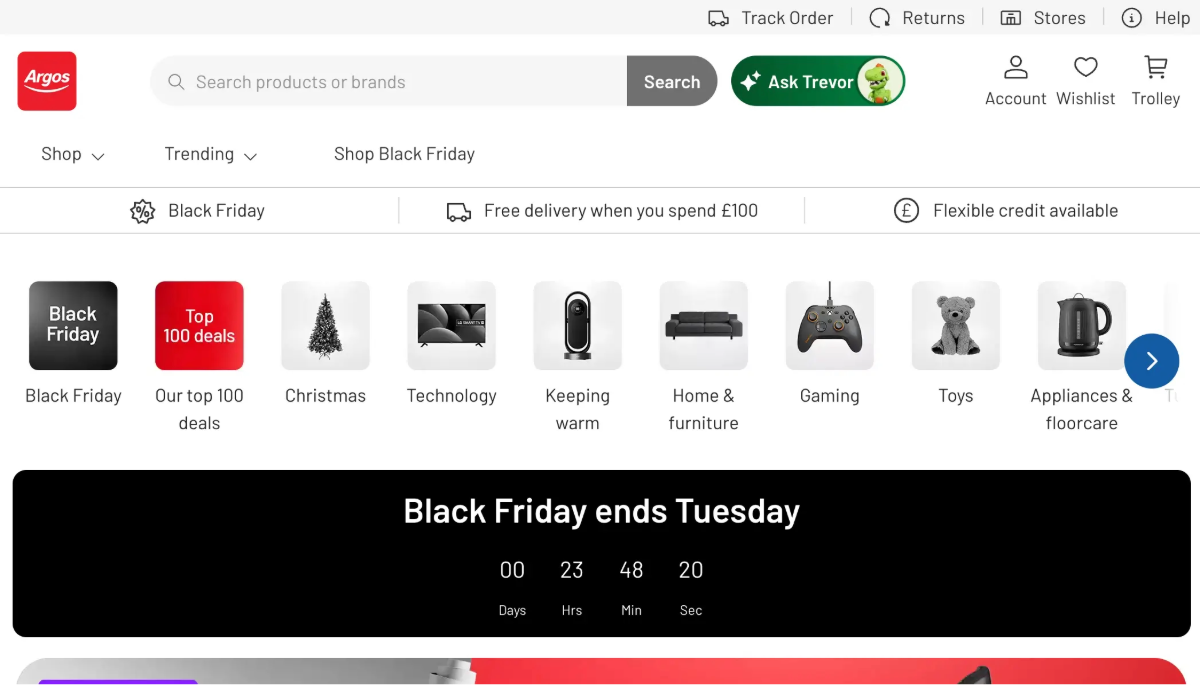Open the Wishlist heart icon

coord(1085,68)
